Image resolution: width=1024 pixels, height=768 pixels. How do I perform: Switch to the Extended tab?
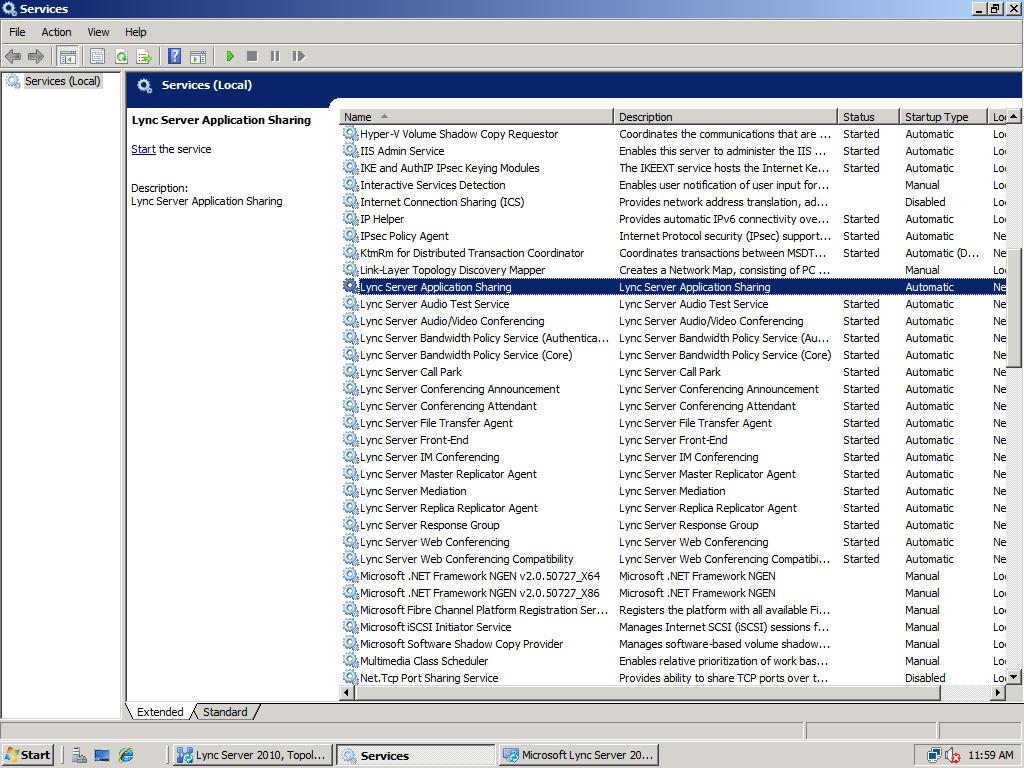click(160, 712)
